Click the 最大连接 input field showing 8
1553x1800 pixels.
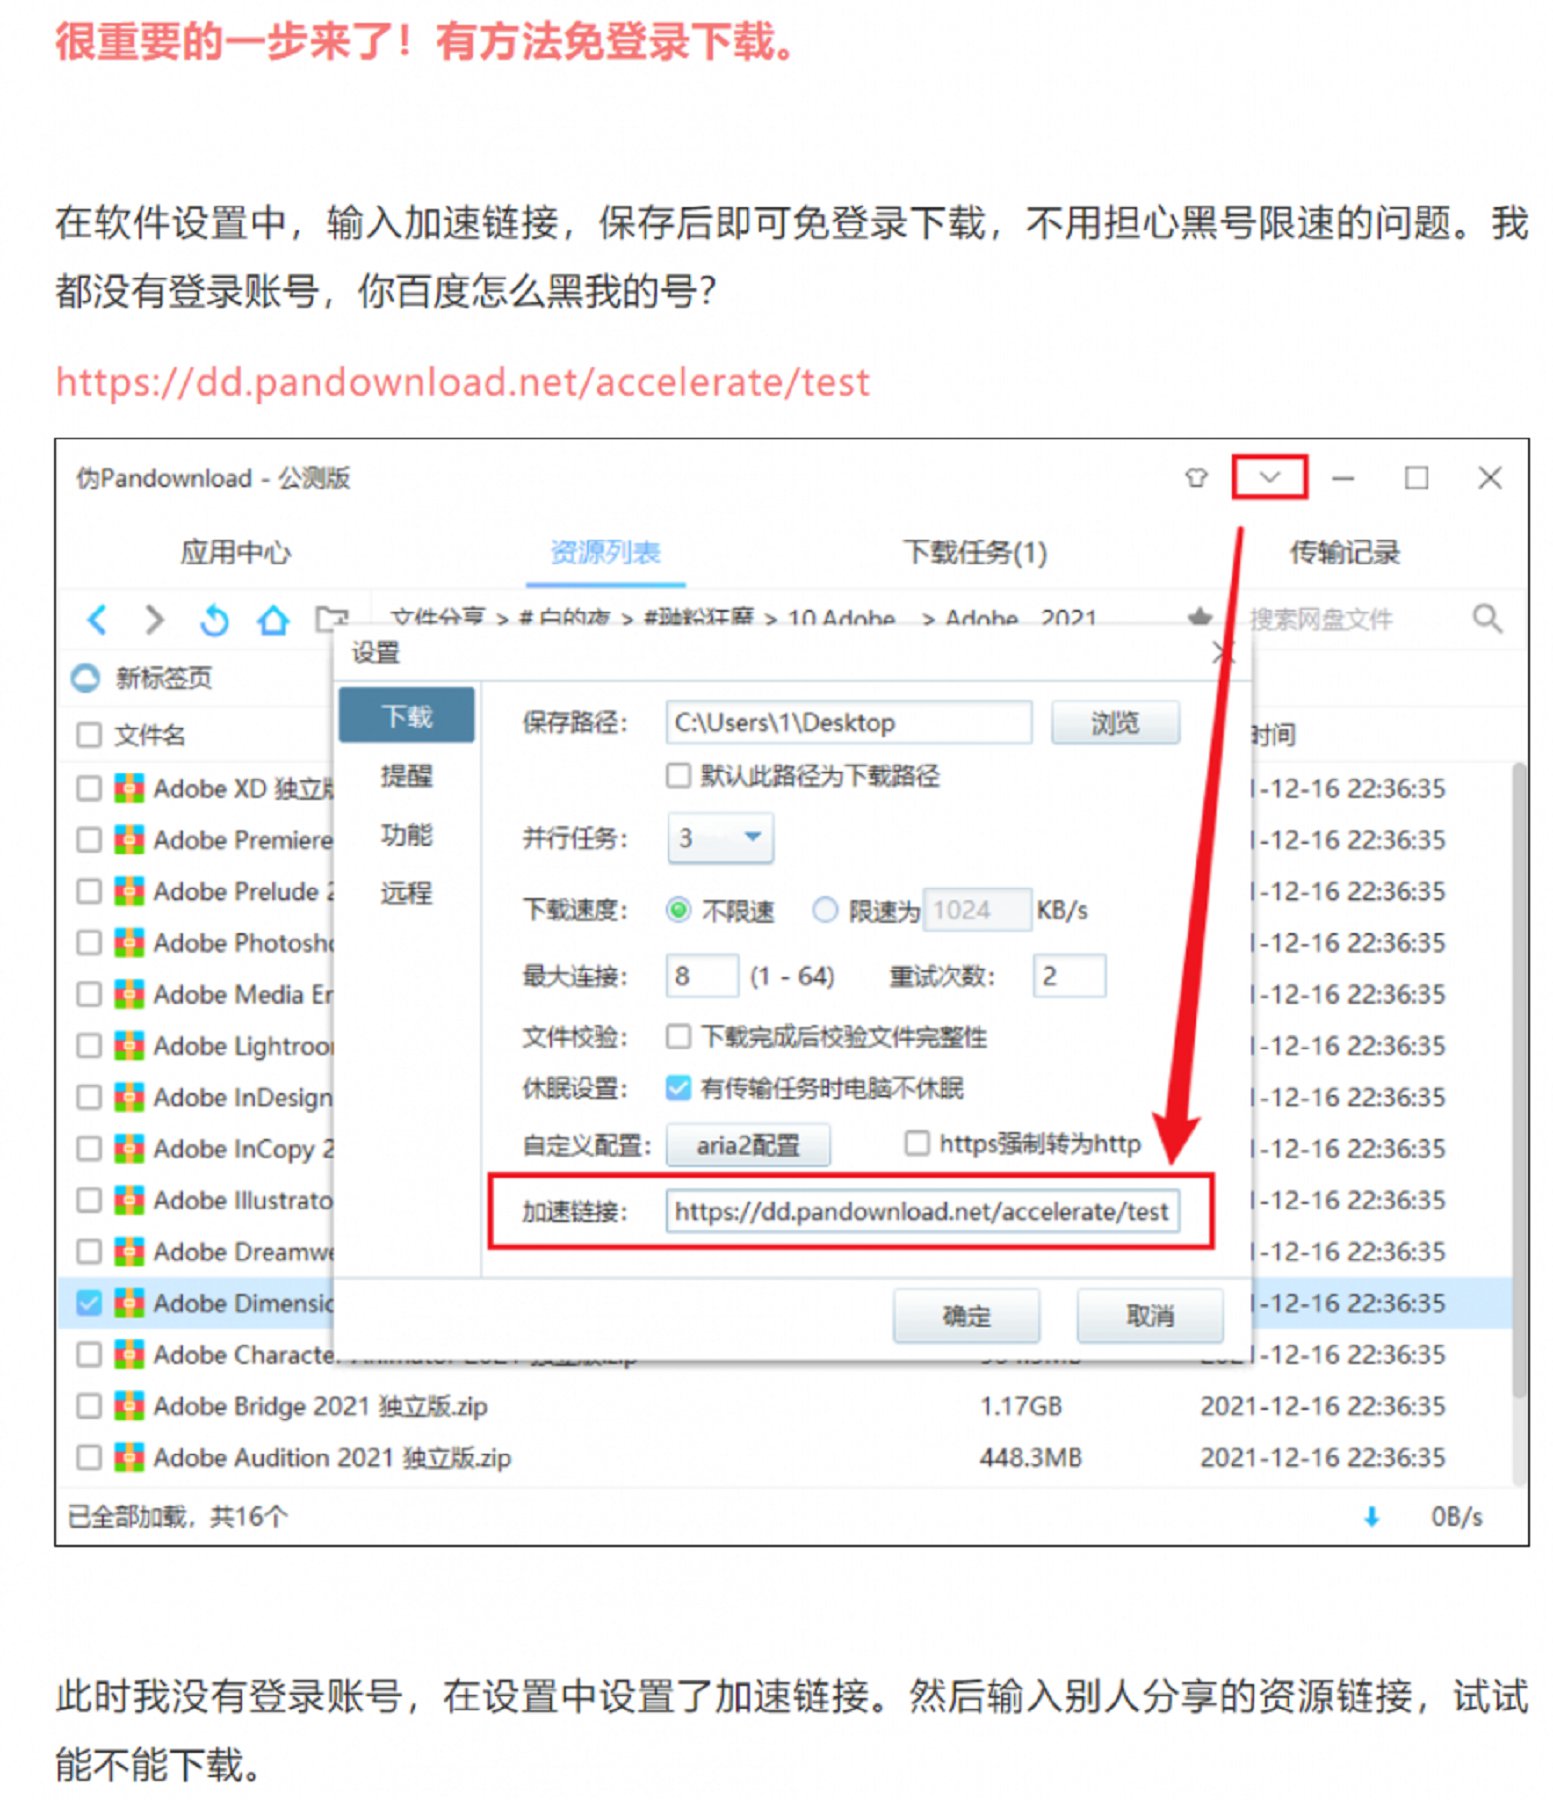click(x=702, y=976)
